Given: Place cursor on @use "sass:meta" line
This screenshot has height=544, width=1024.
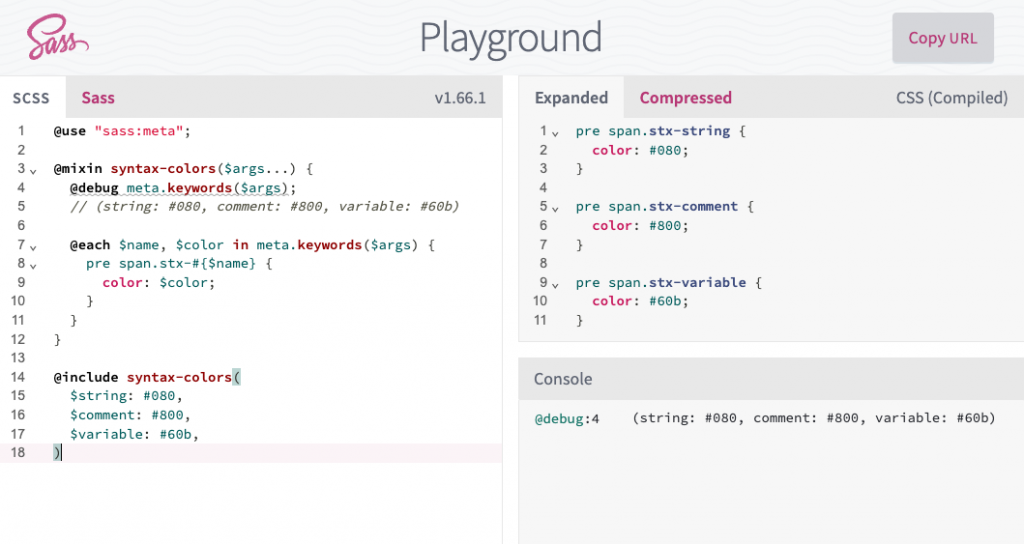Looking at the screenshot, I should [x=122, y=131].
